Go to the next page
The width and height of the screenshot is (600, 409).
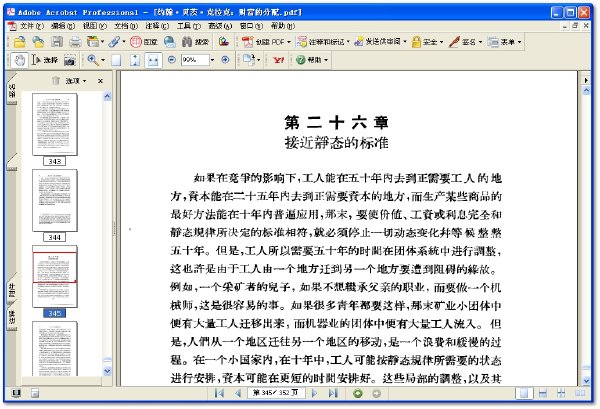[x=315, y=393]
